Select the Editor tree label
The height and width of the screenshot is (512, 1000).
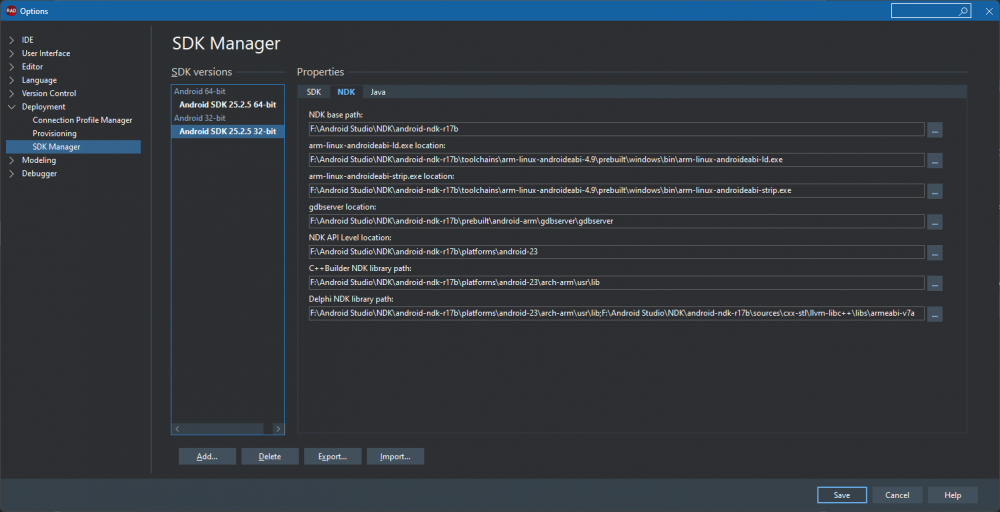tap(33, 67)
